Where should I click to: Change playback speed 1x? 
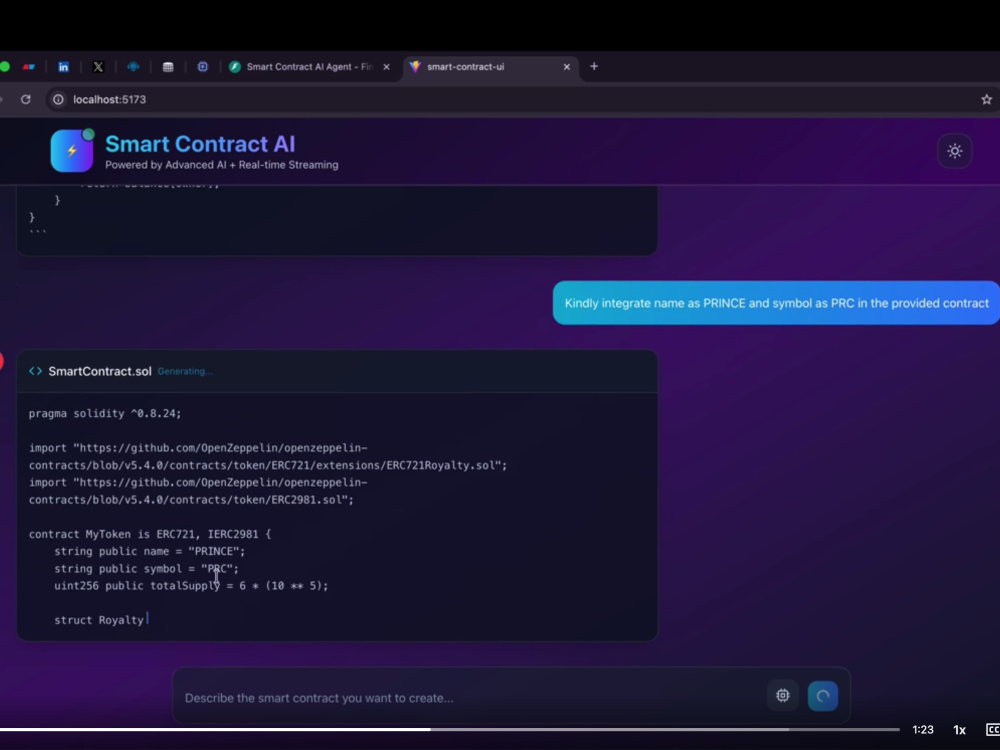point(959,730)
